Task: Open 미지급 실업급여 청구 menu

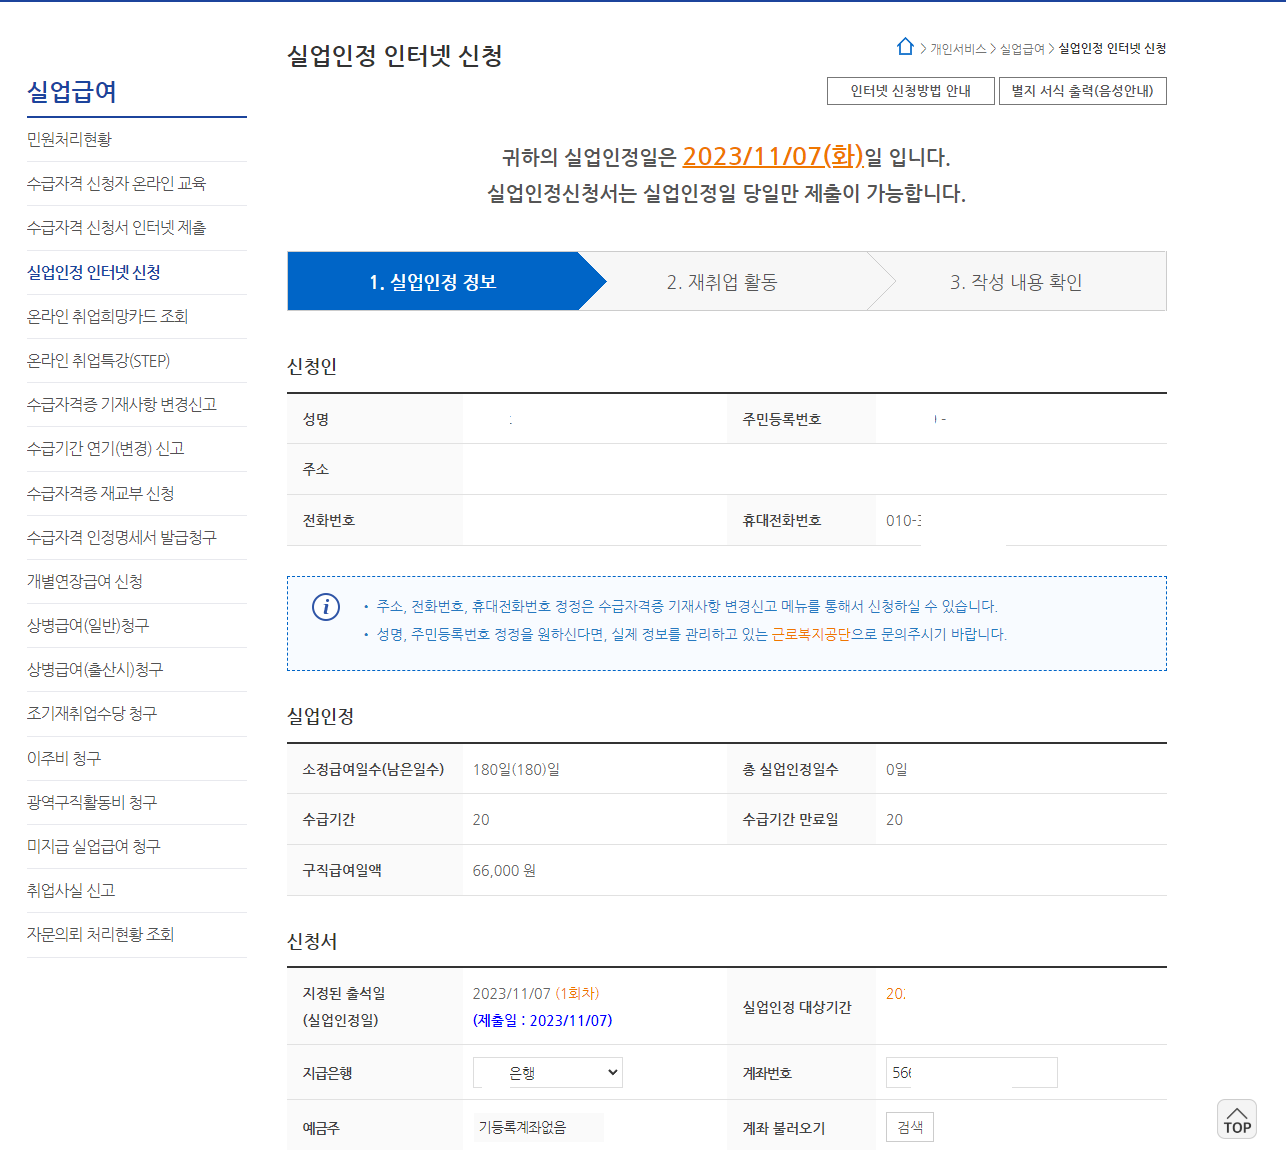Action: (93, 846)
